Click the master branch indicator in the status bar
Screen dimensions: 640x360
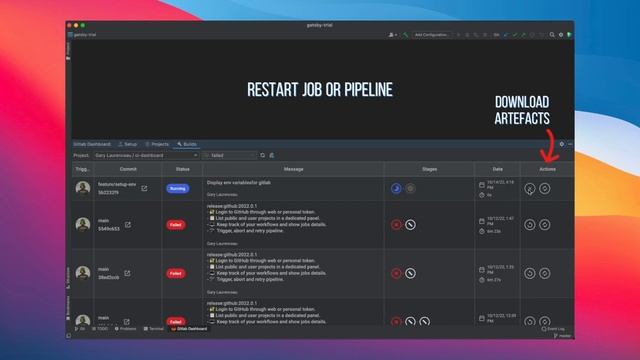562,336
